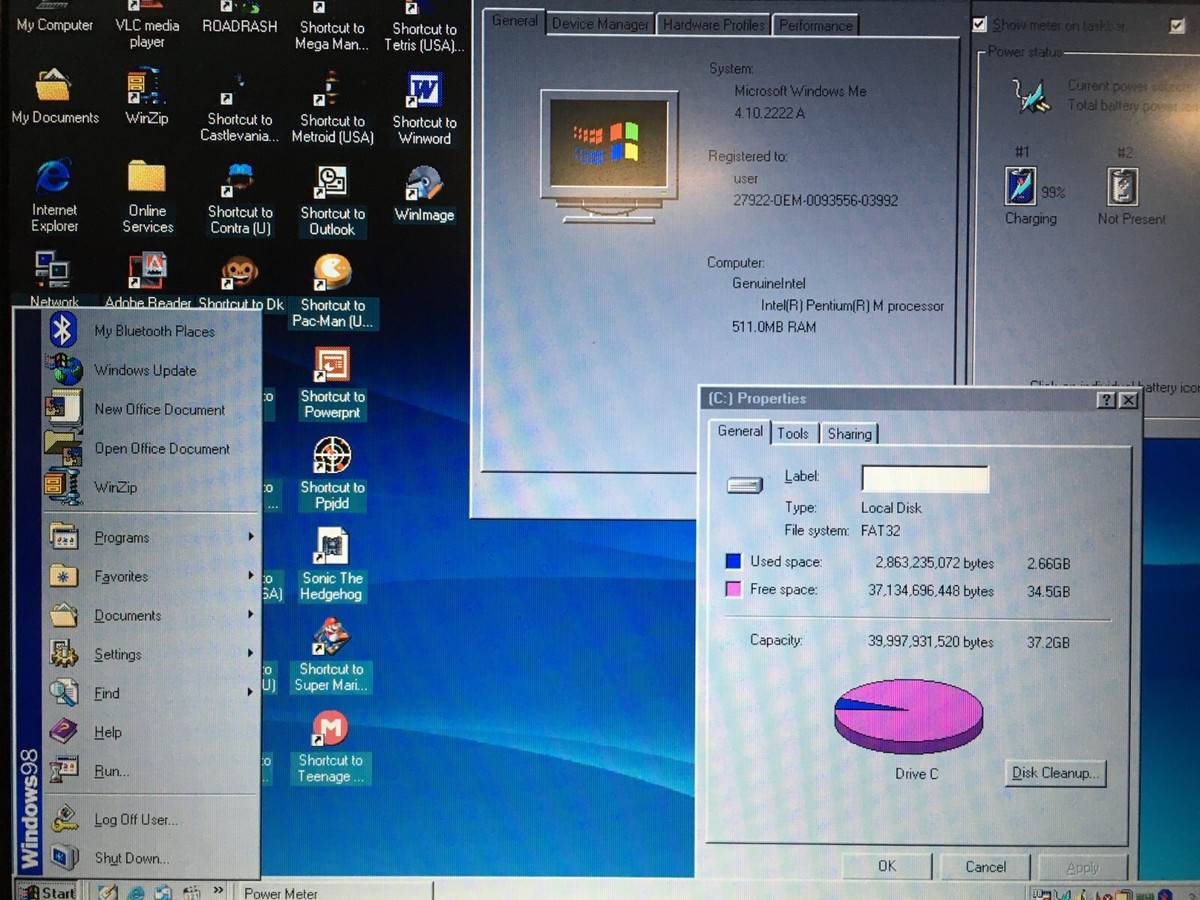Select Log Off User... entry
The image size is (1200, 900).
[151, 819]
